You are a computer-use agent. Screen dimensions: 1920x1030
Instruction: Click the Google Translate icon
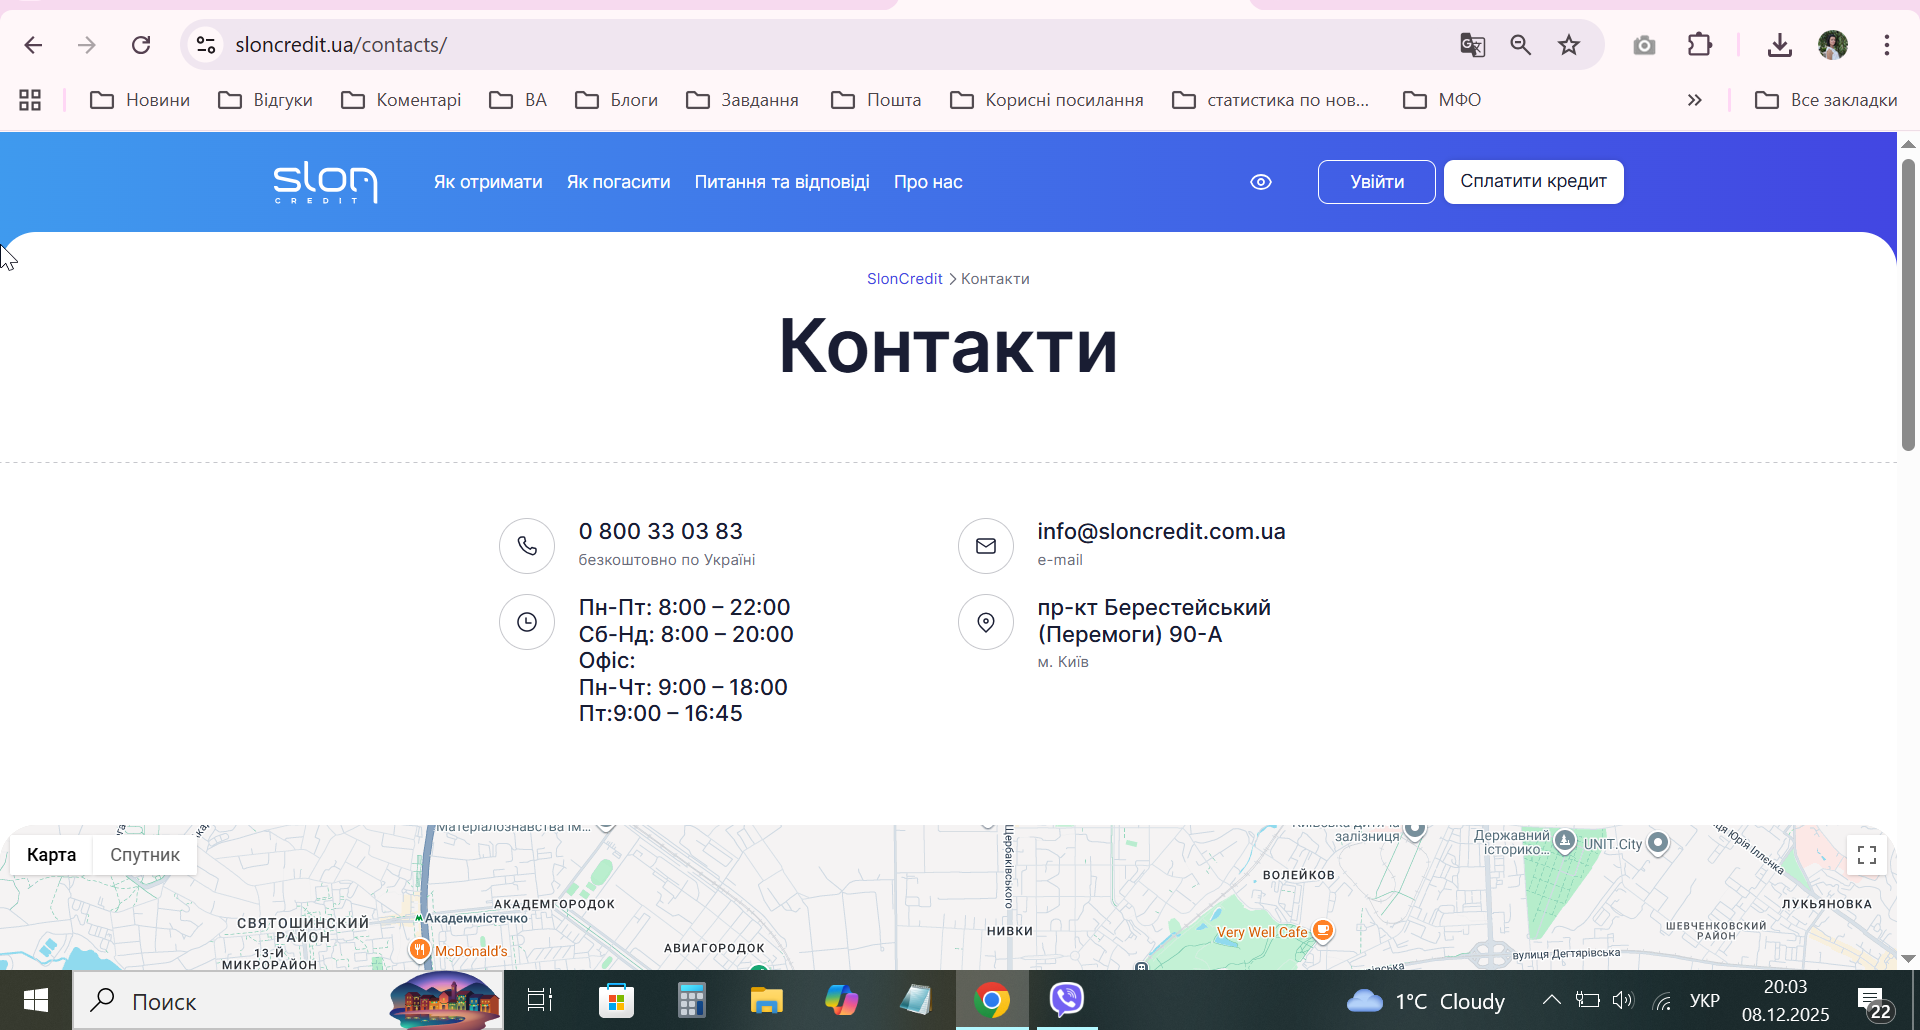coord(1472,45)
